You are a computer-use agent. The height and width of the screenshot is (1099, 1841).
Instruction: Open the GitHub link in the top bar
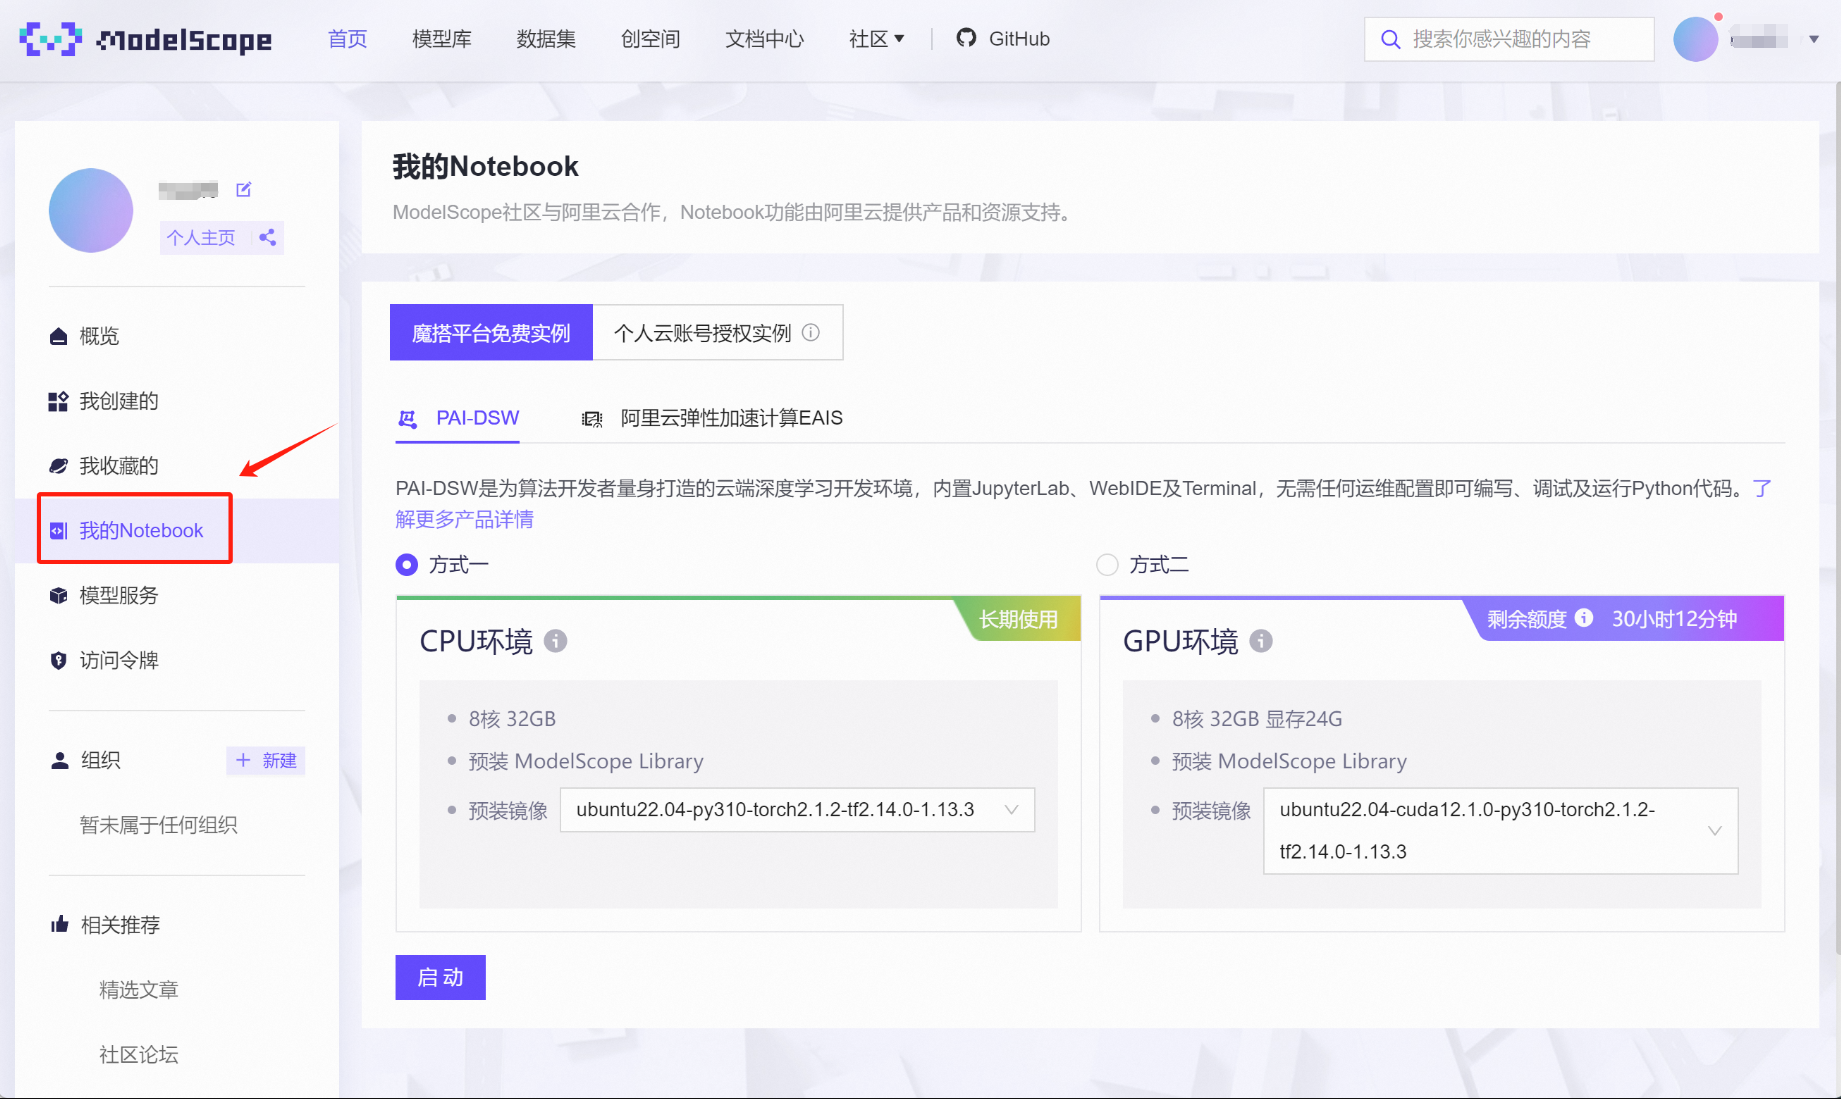[x=1003, y=39]
